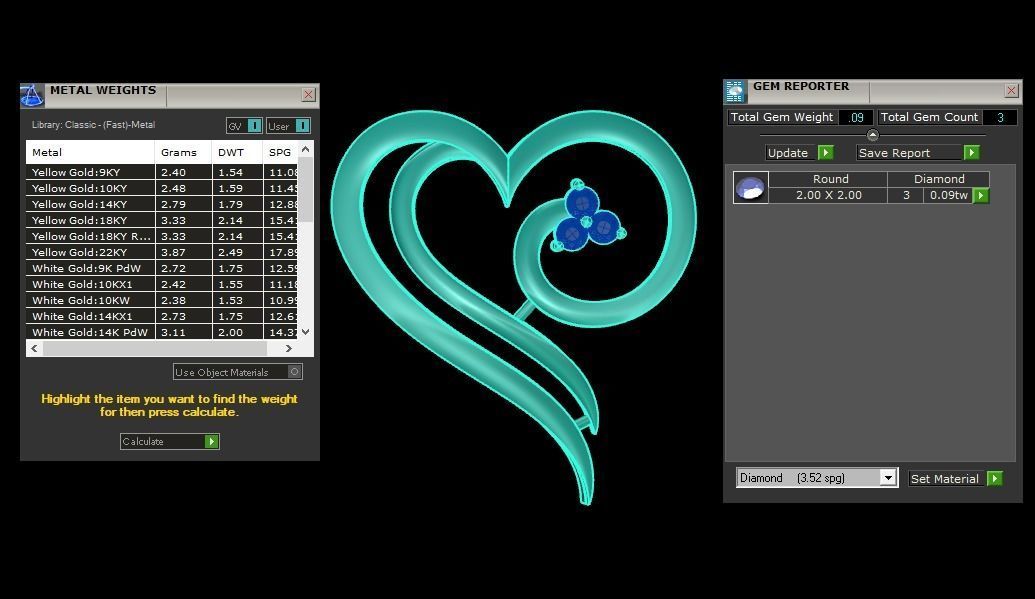Select White Gold:14KX1 row
The image size is (1035, 599).
coord(162,316)
